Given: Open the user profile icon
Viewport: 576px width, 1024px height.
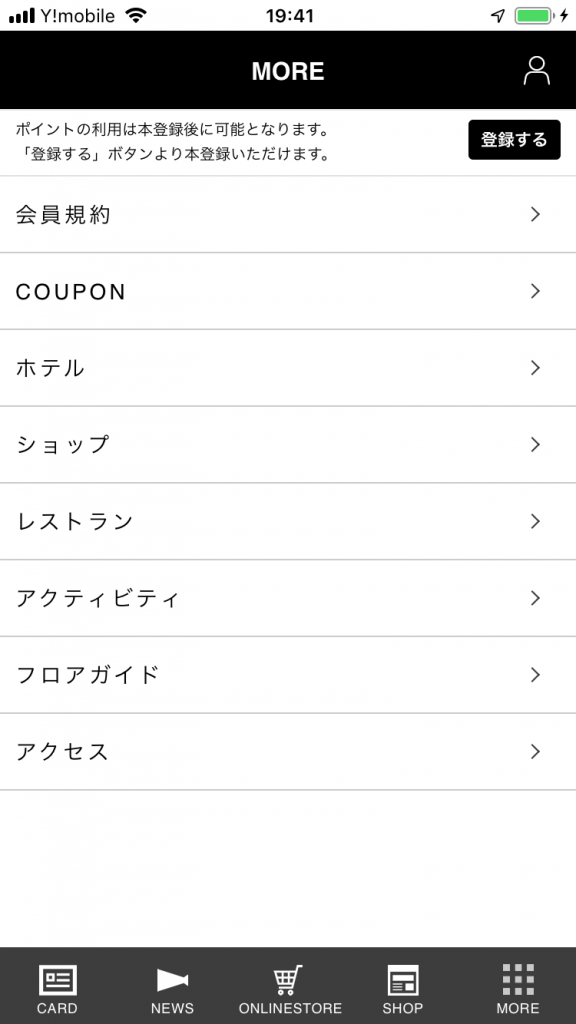Looking at the screenshot, I should [x=536, y=71].
